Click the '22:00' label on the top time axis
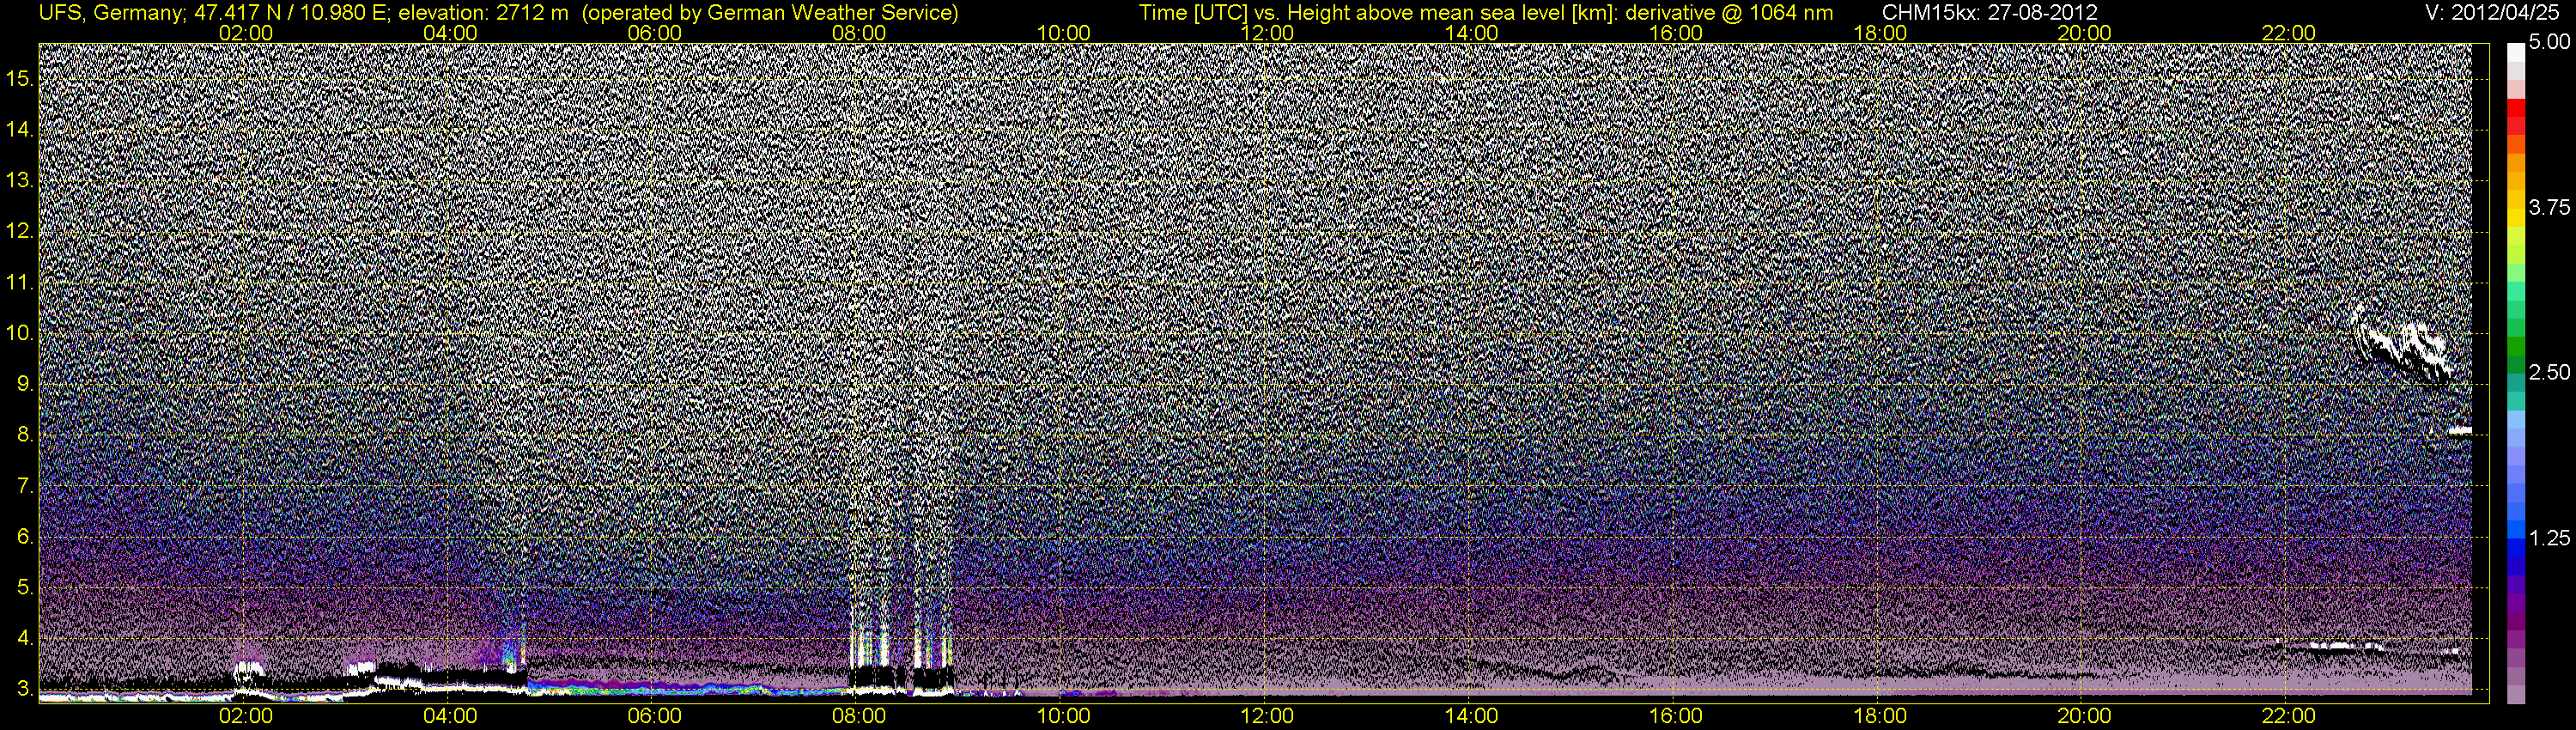 (x=2289, y=33)
